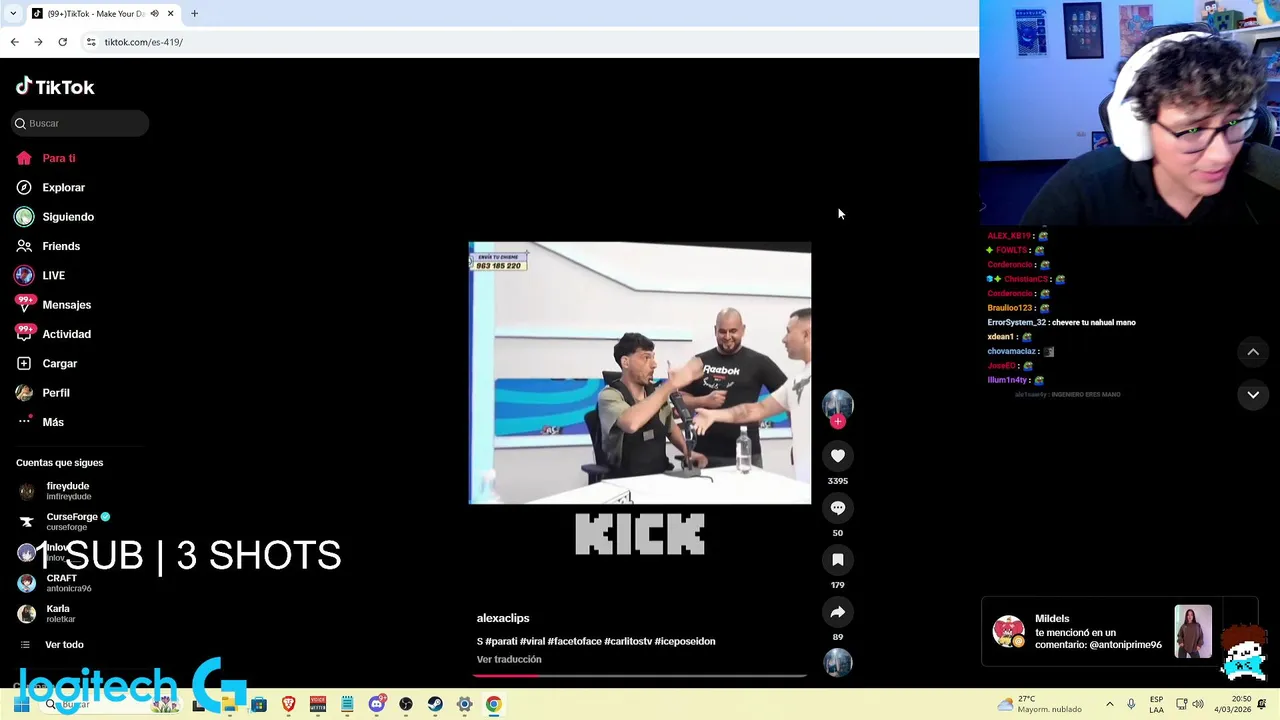
Task: Open the notification bell in system tray
Action: point(1262,704)
